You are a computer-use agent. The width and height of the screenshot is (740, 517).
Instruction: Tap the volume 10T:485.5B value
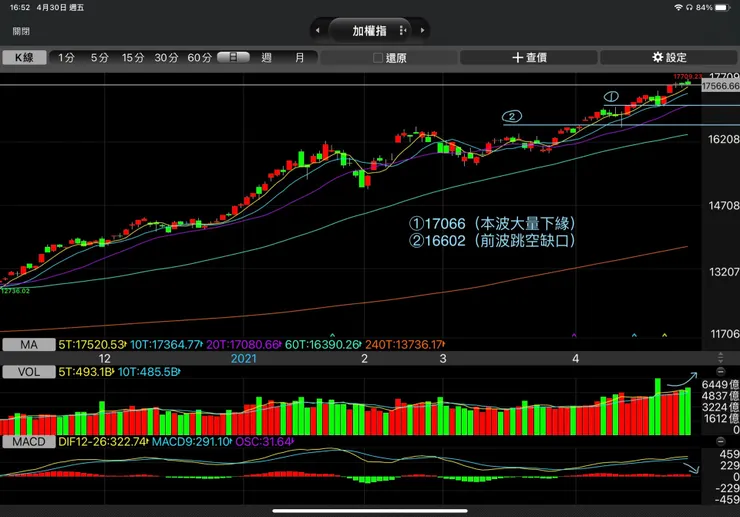149,372
